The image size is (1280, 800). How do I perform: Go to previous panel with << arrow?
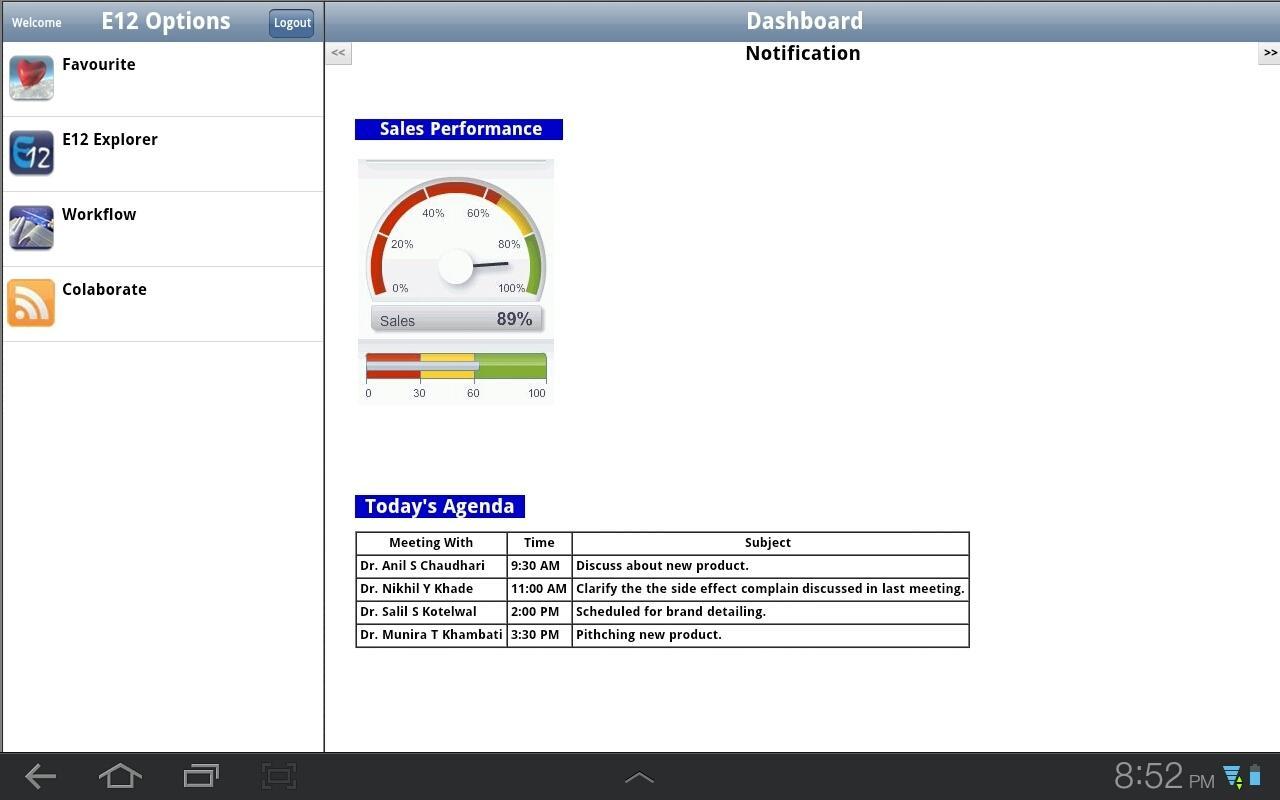point(338,53)
